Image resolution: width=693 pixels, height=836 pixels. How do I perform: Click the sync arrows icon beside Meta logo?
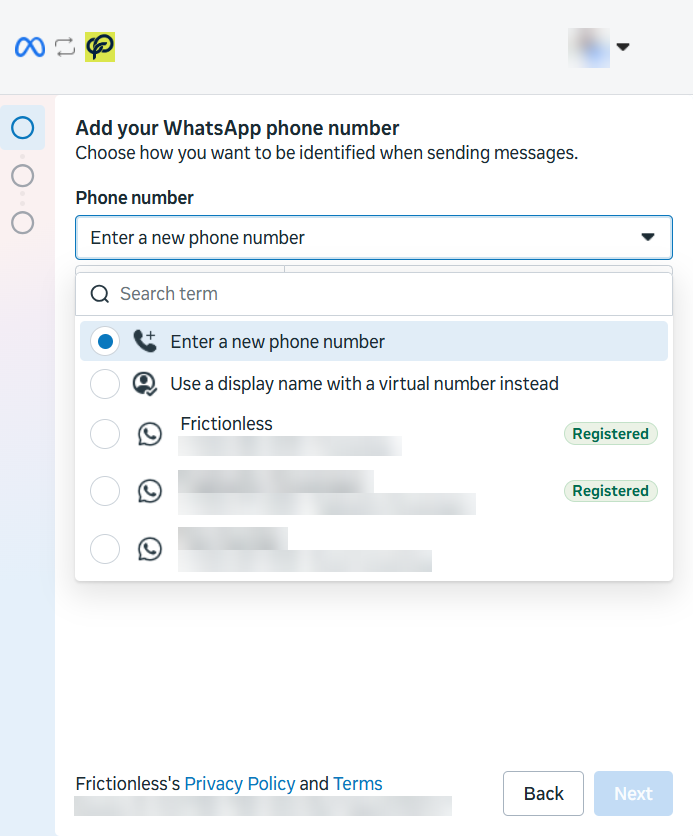65,47
